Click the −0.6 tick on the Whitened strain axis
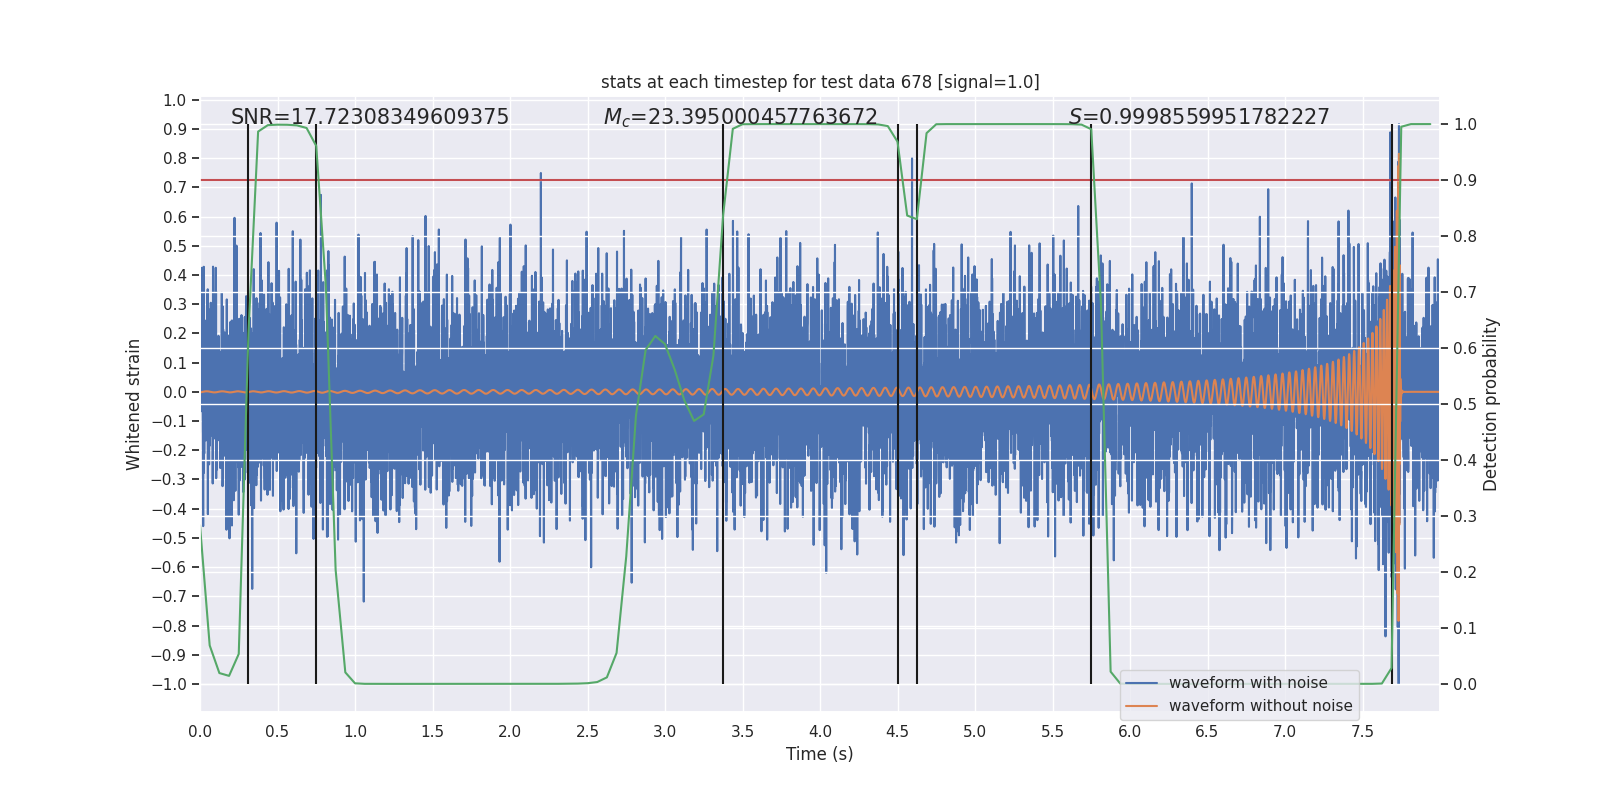 [x=169, y=567]
